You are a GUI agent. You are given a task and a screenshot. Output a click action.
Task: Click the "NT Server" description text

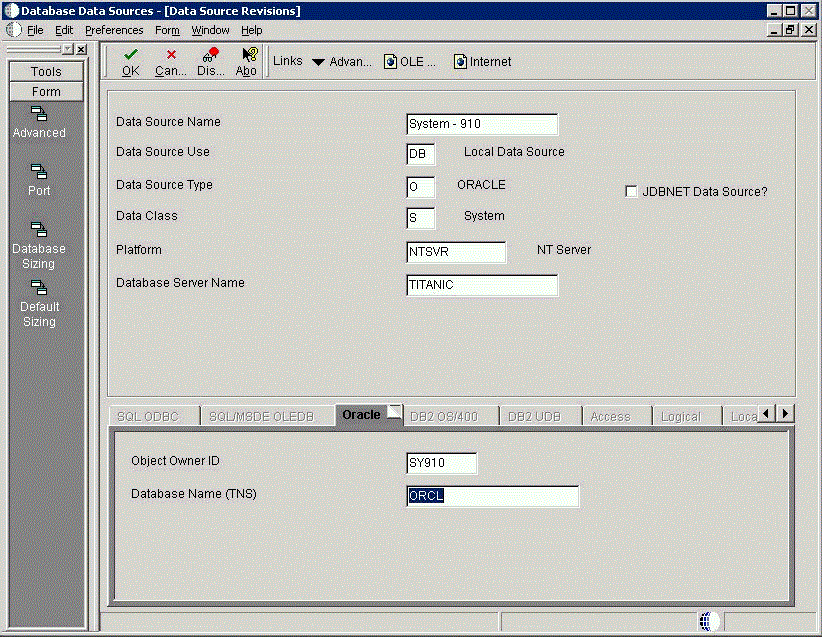tap(564, 250)
